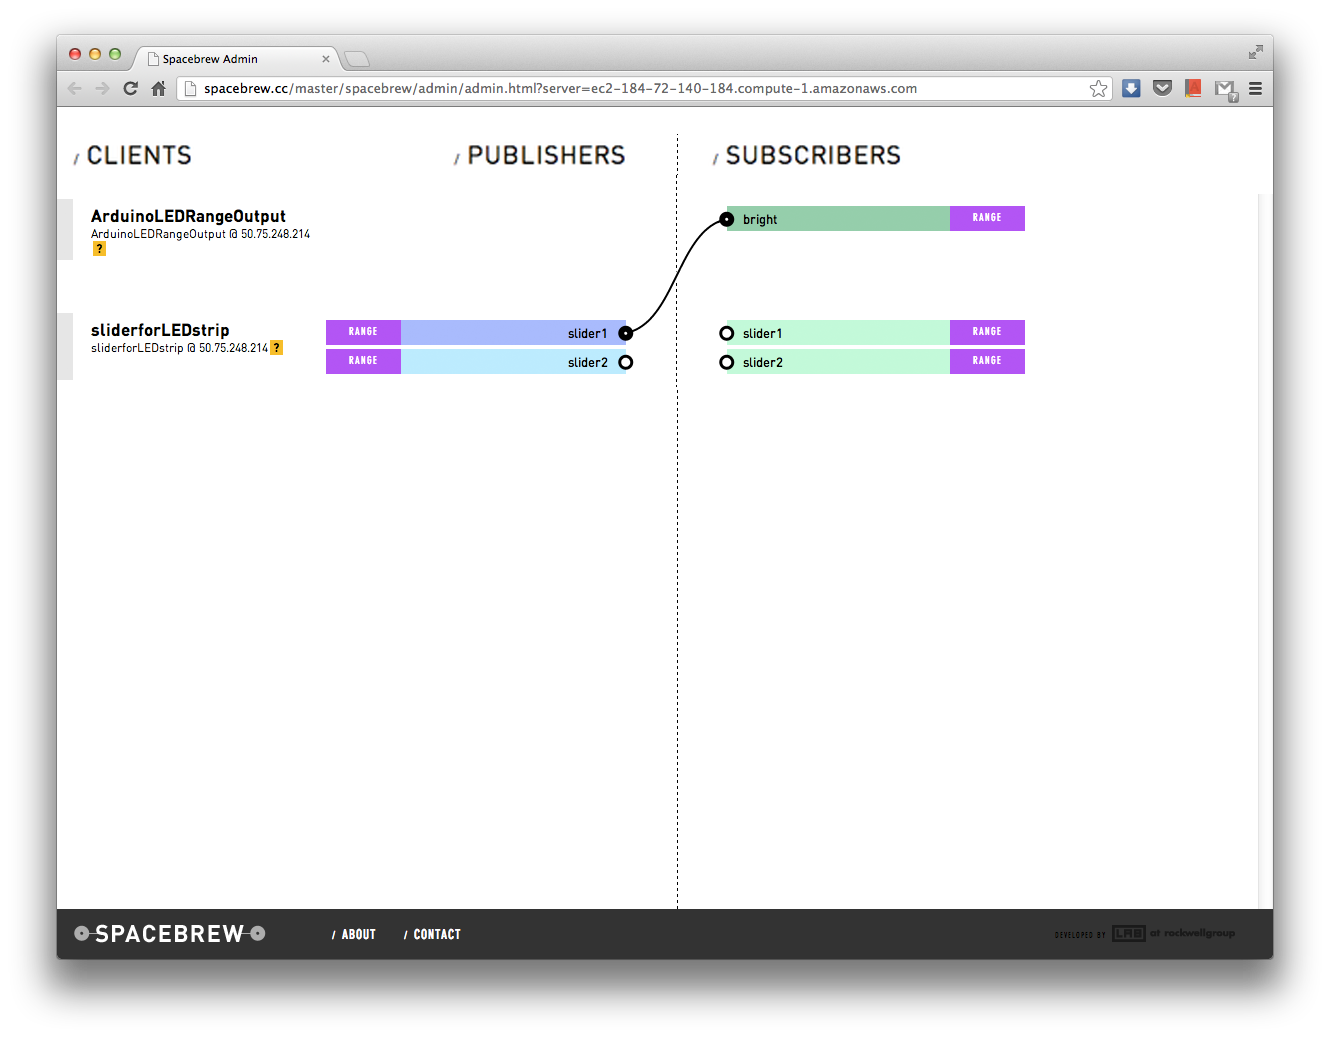1330x1038 pixels.
Task: Click the publisher slider1 bar
Action: click(x=513, y=333)
